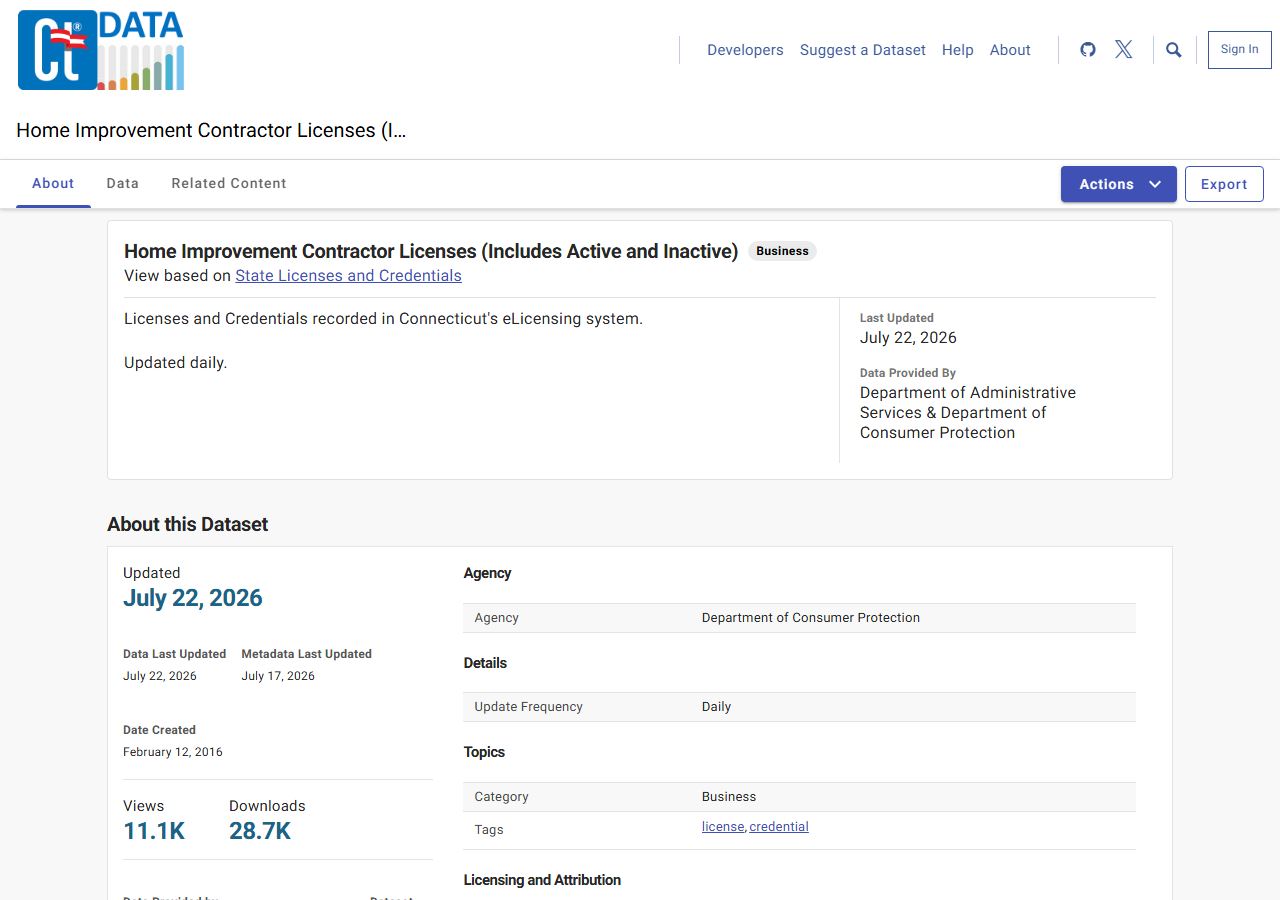This screenshot has height=900, width=1280.
Task: Follow the 'license' tag link
Action: tap(723, 827)
